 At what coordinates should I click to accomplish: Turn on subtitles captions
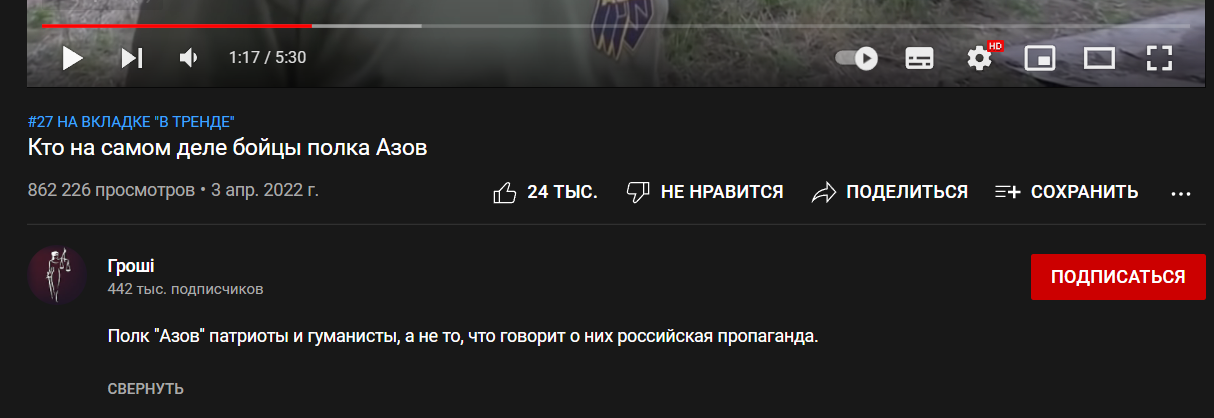[919, 58]
